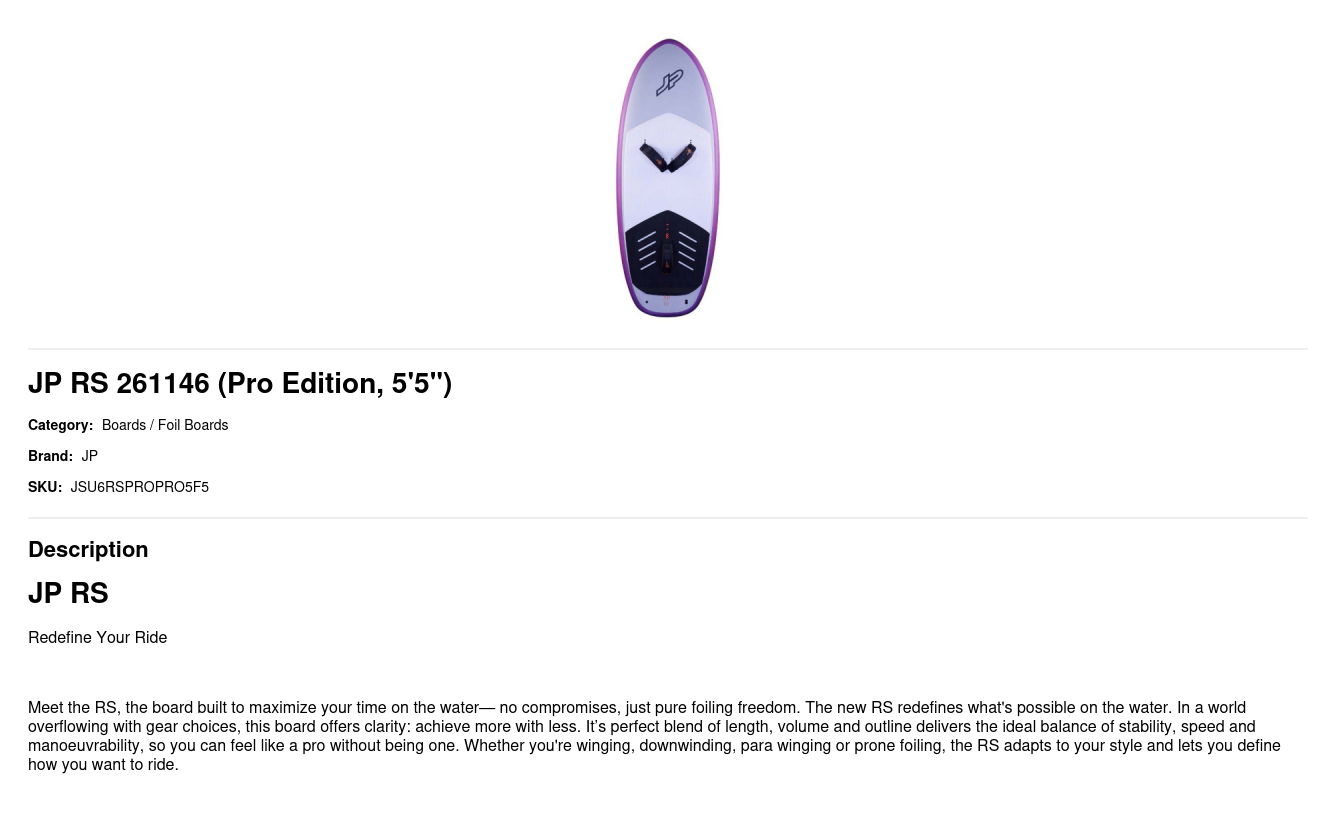Click the SKU code JSU6RSPROPRO5F5

(140, 487)
